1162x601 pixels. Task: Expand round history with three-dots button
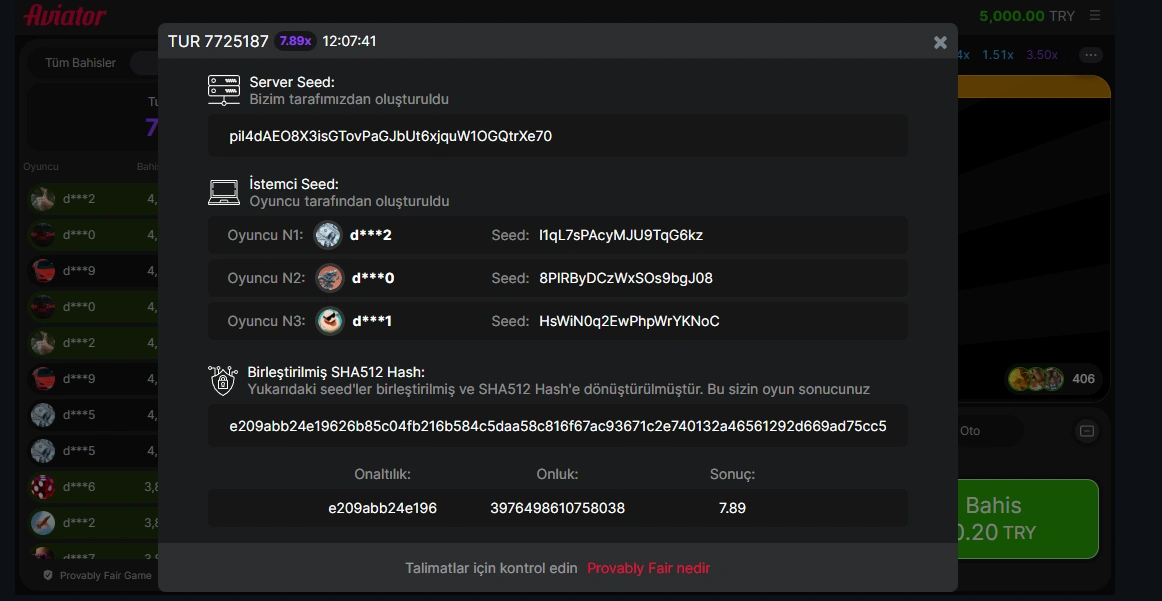point(1091,55)
